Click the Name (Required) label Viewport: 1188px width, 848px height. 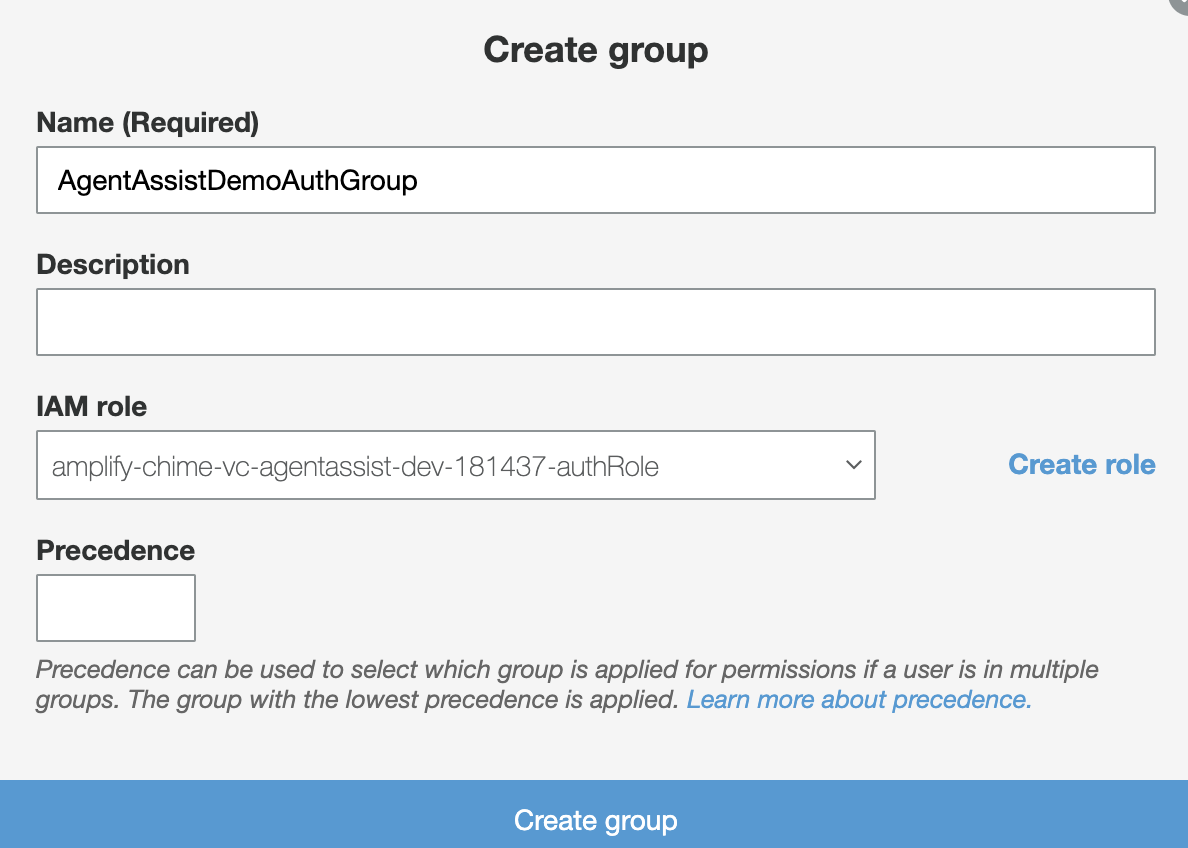coord(148,122)
